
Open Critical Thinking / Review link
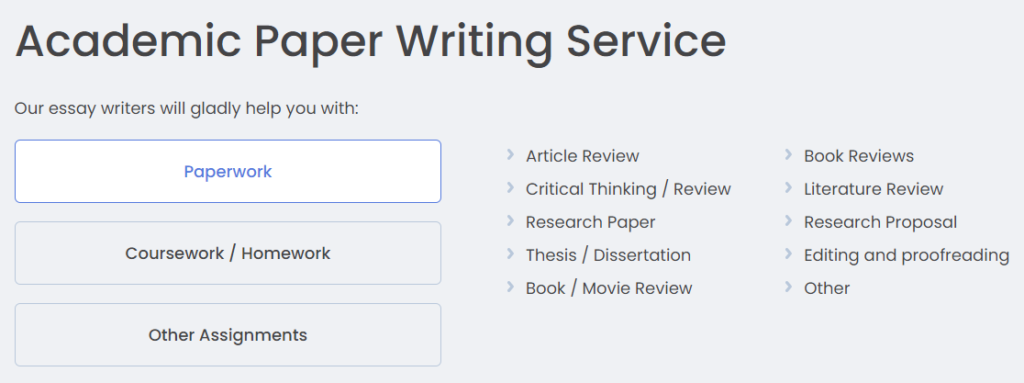pyautogui.click(x=628, y=190)
